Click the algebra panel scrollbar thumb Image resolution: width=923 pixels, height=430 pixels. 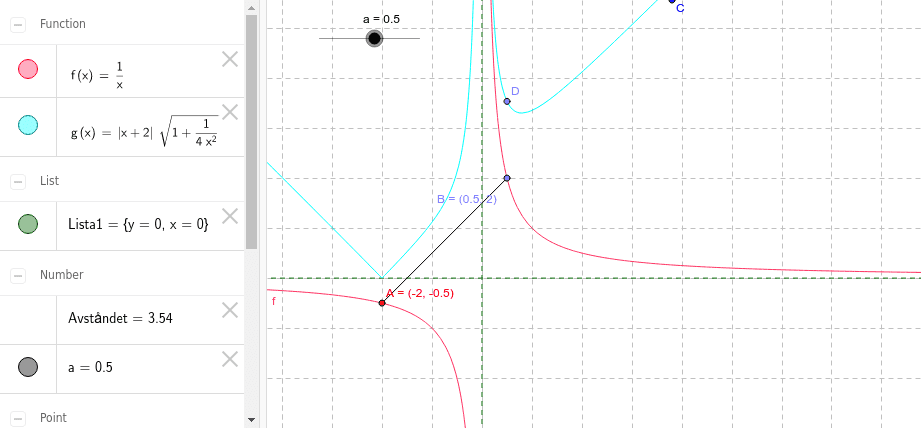point(251,132)
